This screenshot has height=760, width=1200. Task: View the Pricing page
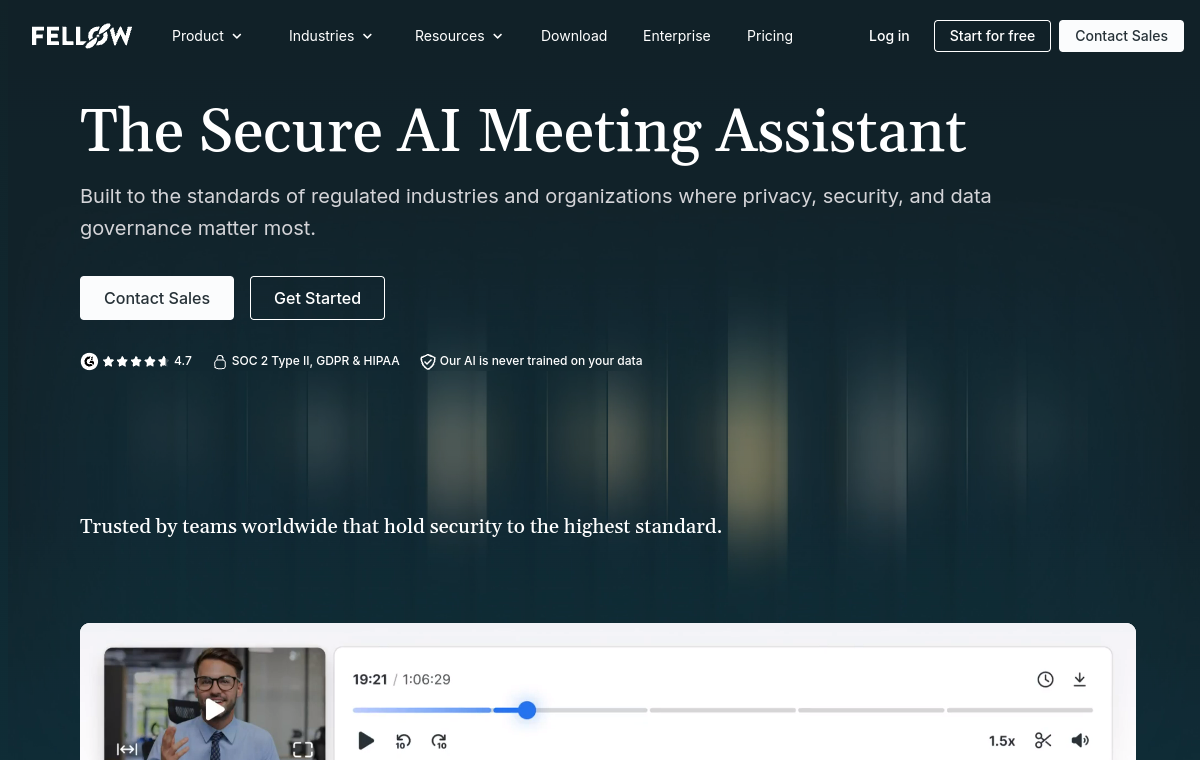click(x=770, y=36)
